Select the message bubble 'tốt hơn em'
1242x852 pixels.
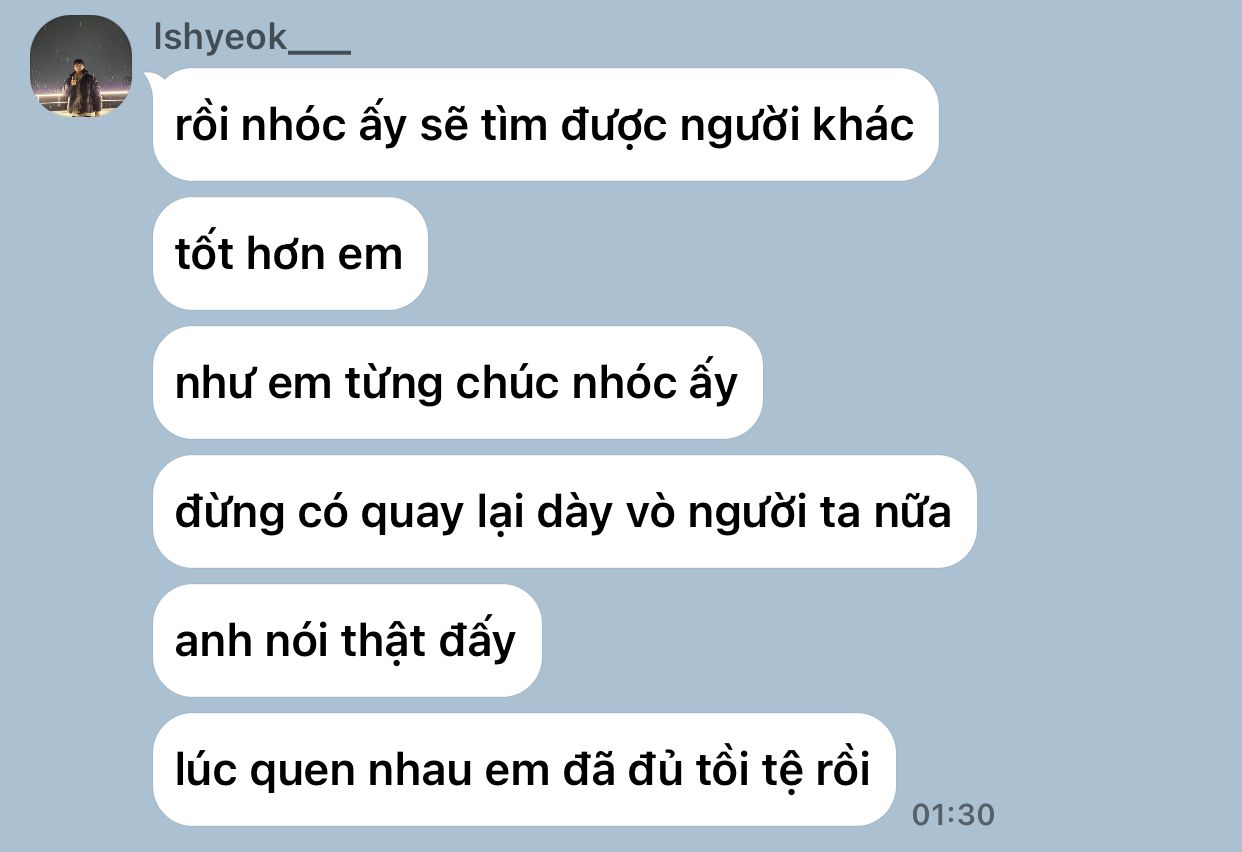point(290,254)
